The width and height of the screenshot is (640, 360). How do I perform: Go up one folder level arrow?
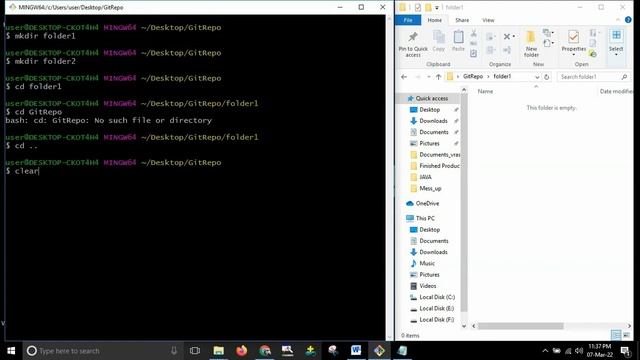(x=438, y=77)
